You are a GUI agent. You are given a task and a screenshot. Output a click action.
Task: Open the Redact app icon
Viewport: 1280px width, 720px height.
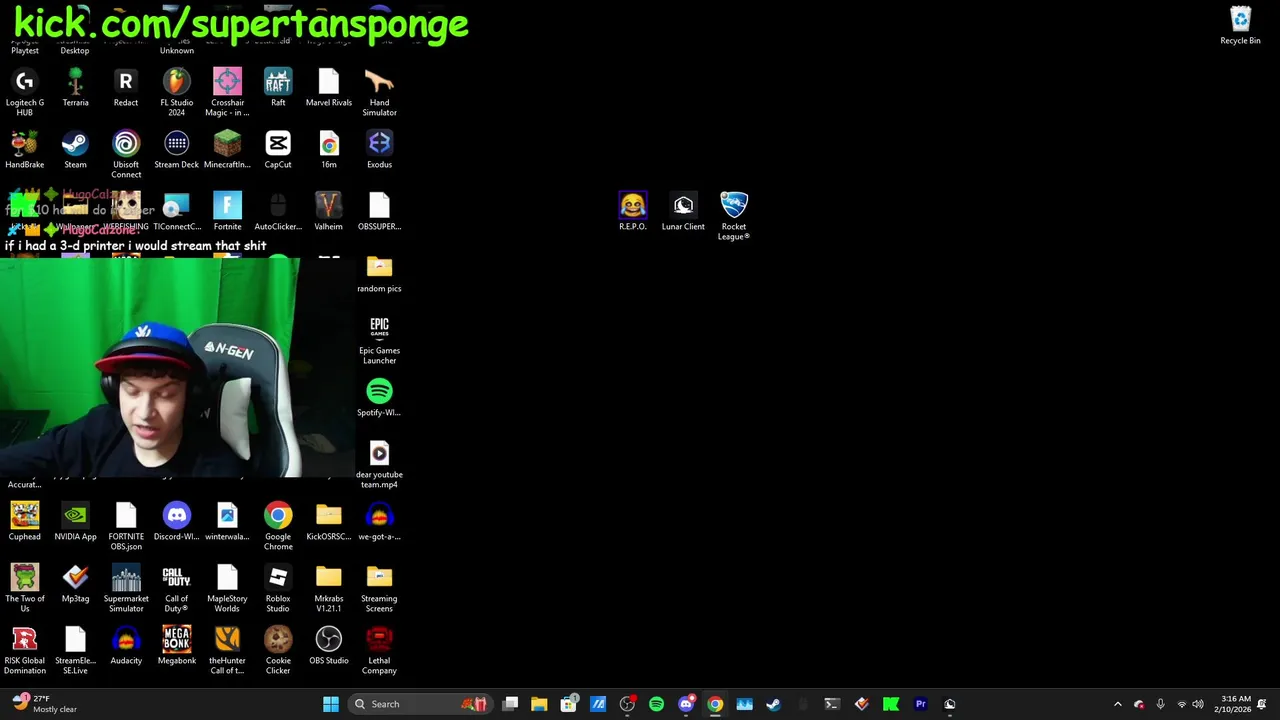[x=126, y=88]
